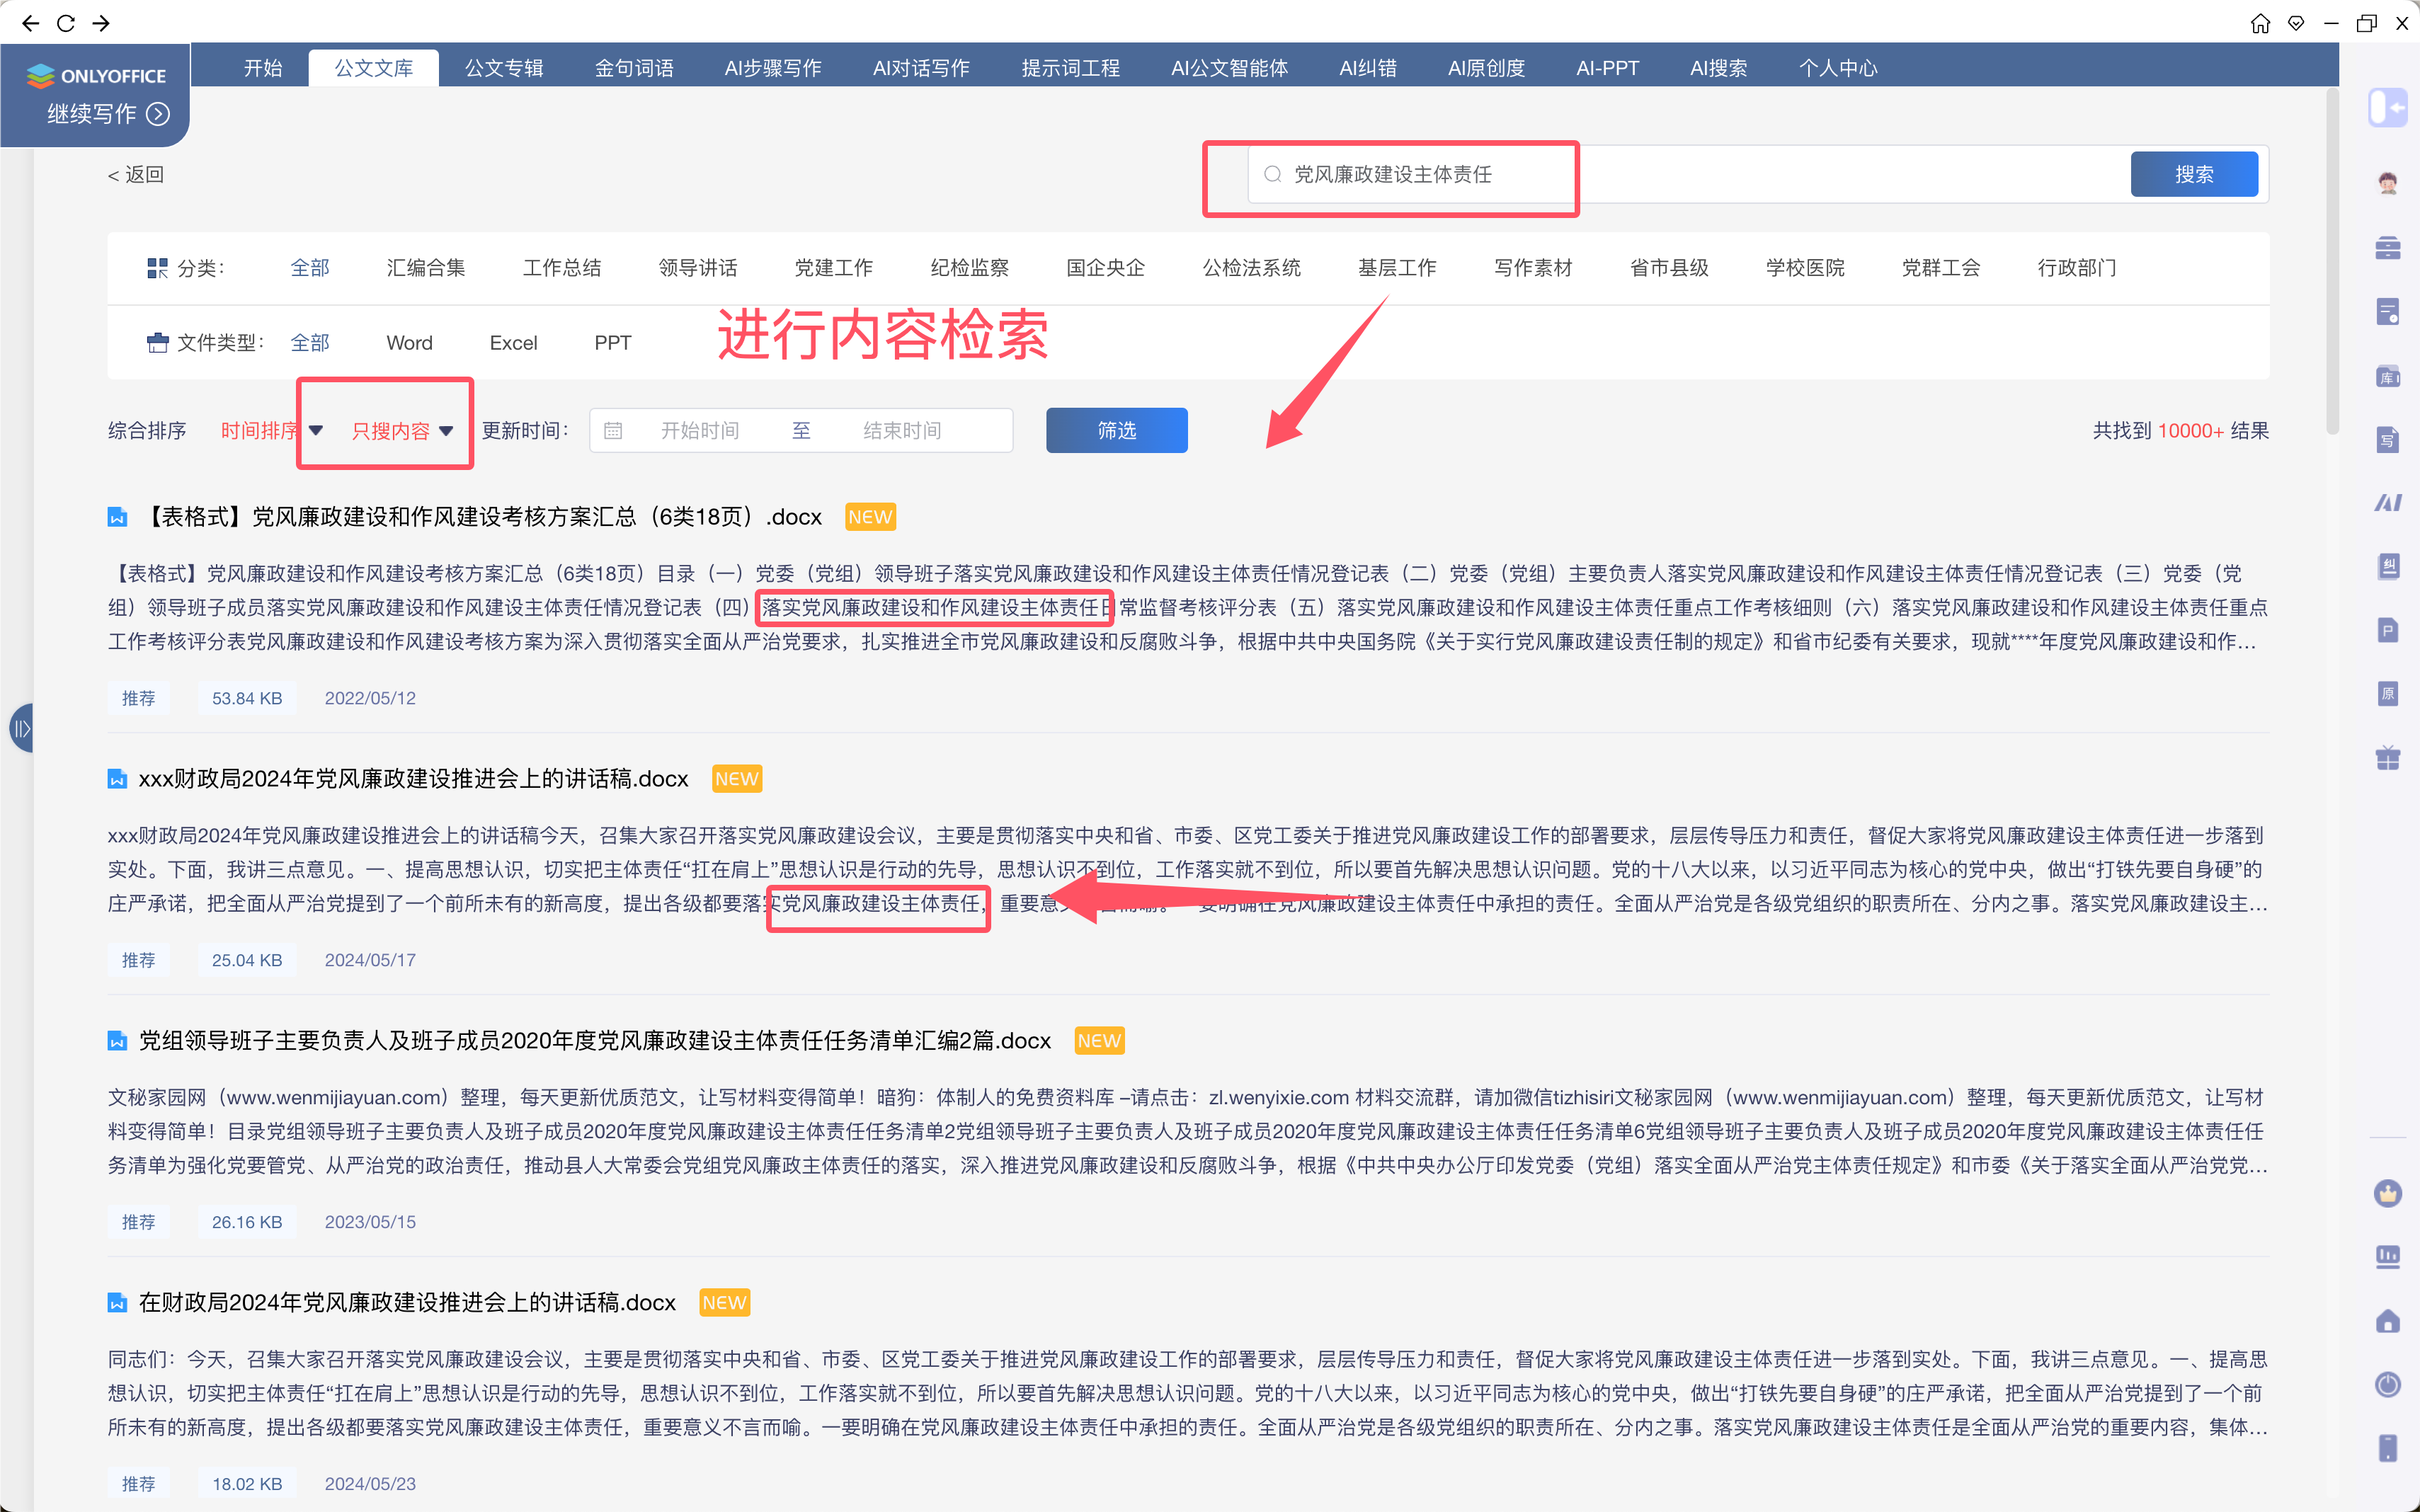The image size is (2420, 1512).
Task: Open the 写 writing icon in sidebar
Action: (2388, 439)
